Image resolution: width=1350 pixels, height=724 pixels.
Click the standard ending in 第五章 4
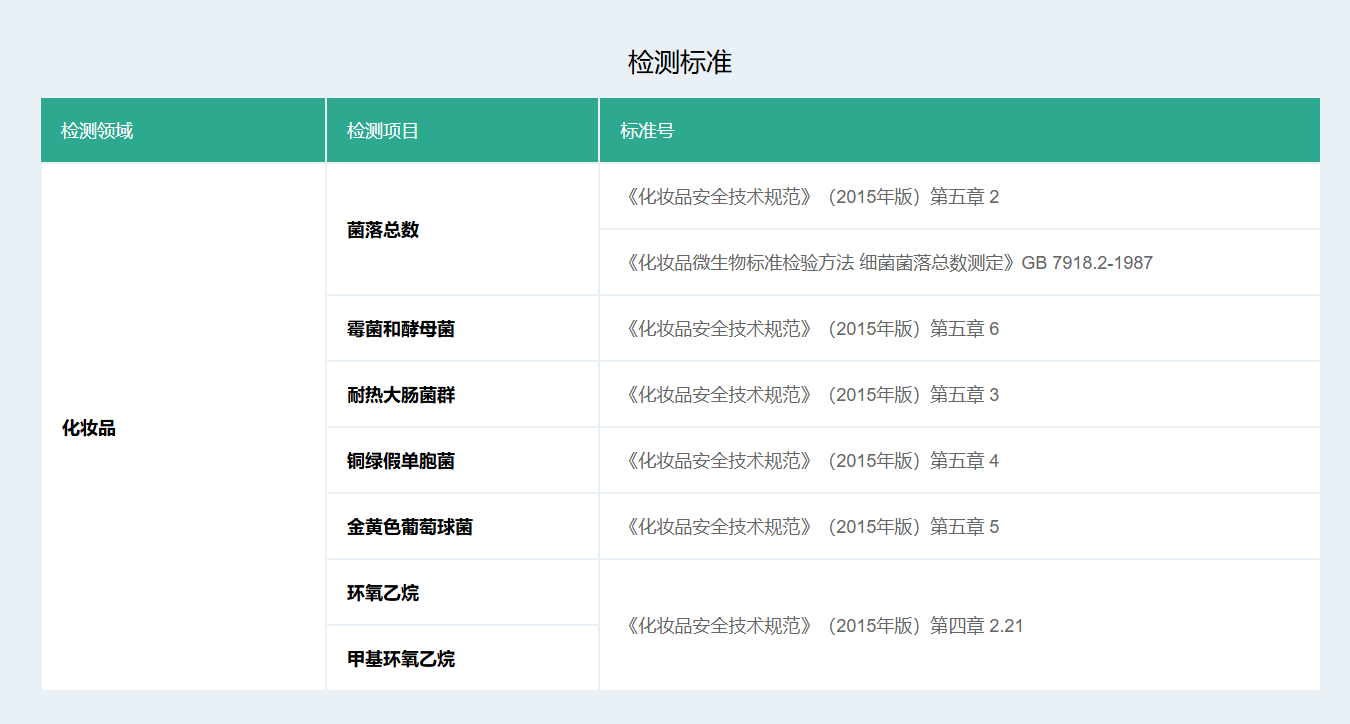(x=810, y=461)
